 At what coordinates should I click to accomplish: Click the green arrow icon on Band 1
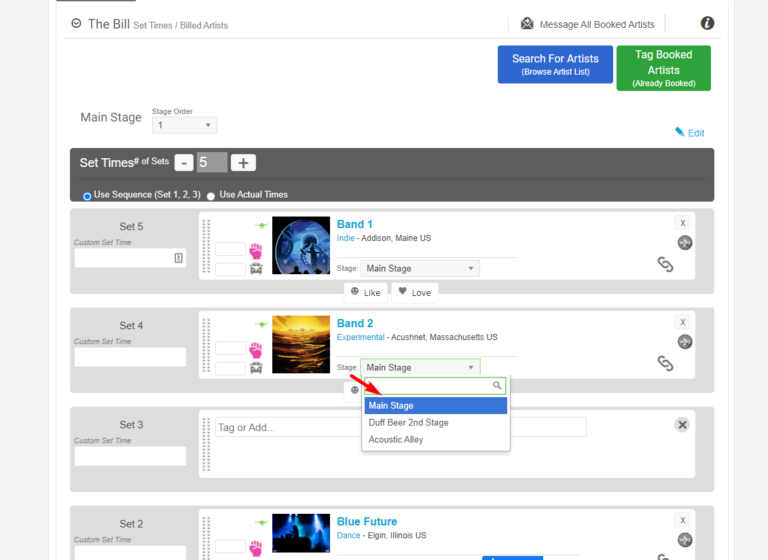coord(261,225)
